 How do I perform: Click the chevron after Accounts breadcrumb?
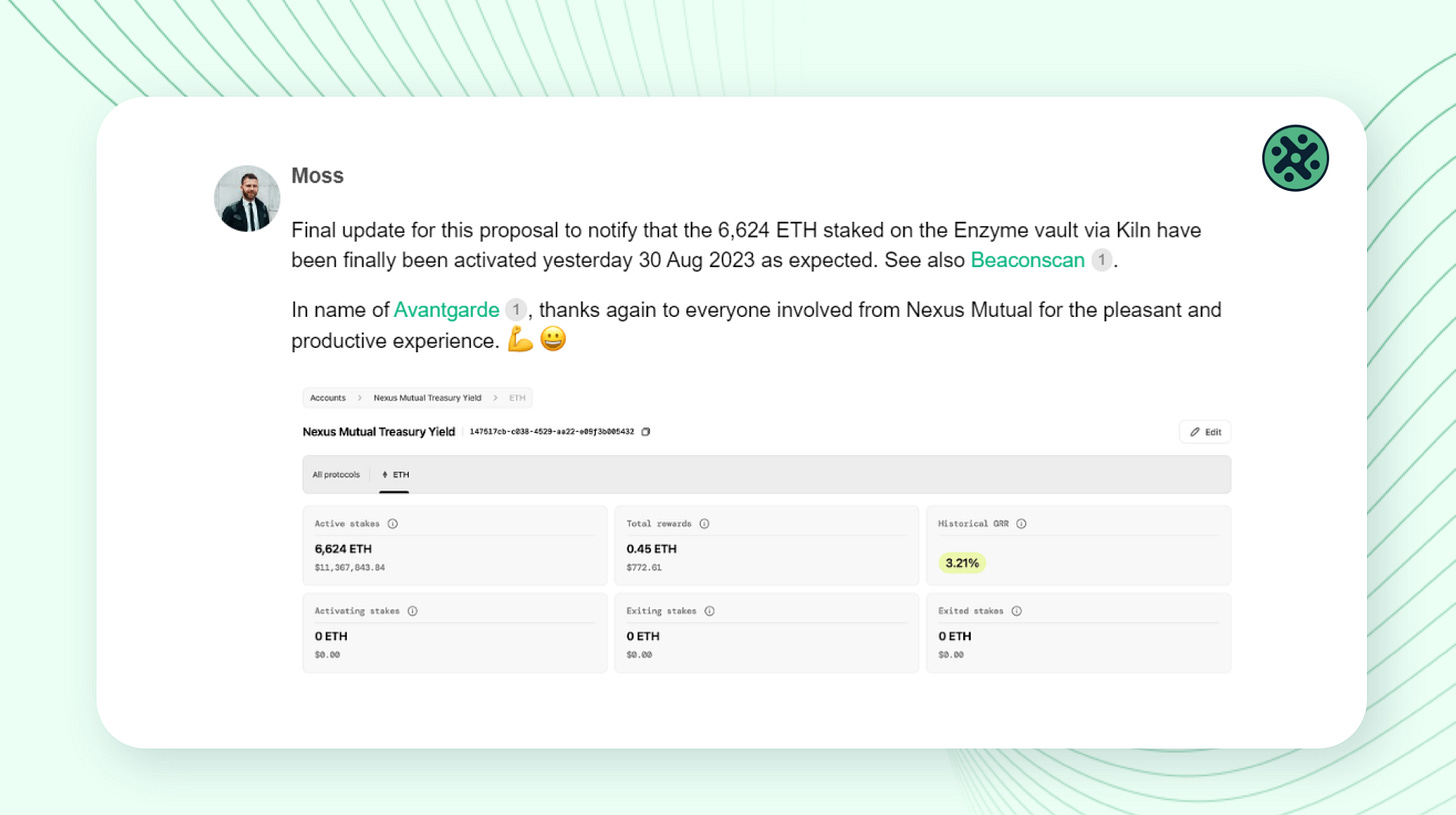tap(359, 397)
